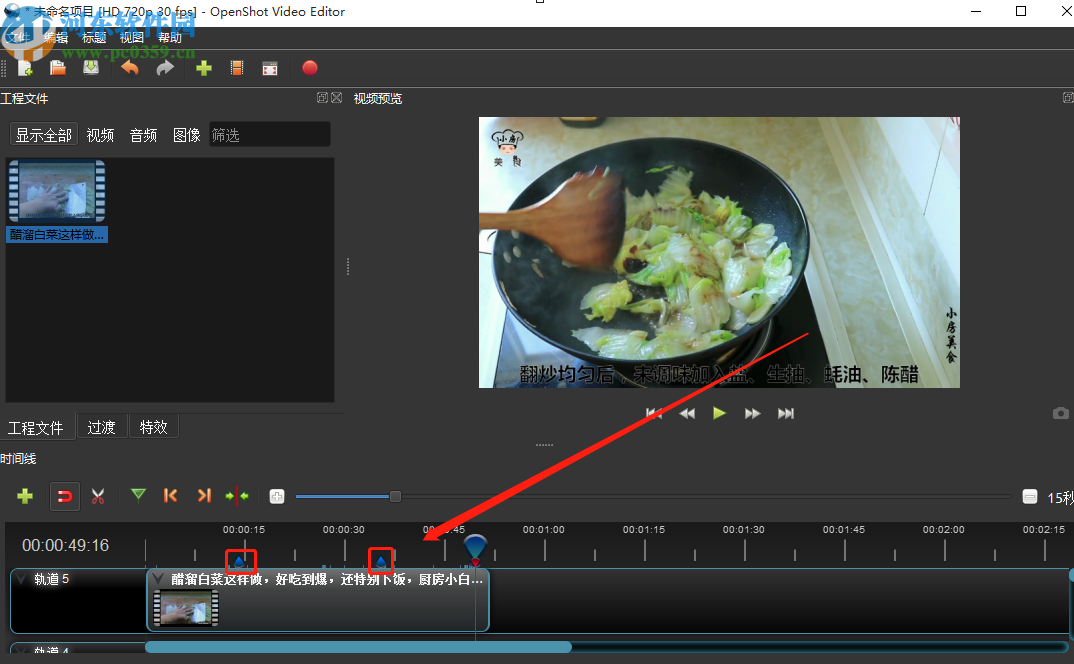The height and width of the screenshot is (664, 1074).
Task: Open Choose Profile film icon
Action: point(237,68)
